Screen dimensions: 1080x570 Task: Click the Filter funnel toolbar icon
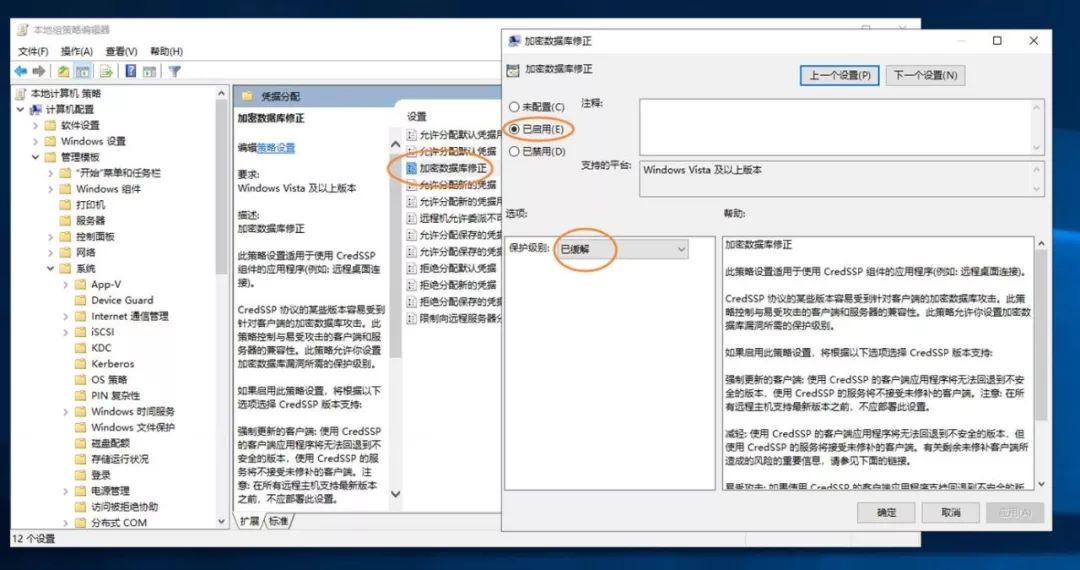(x=174, y=71)
